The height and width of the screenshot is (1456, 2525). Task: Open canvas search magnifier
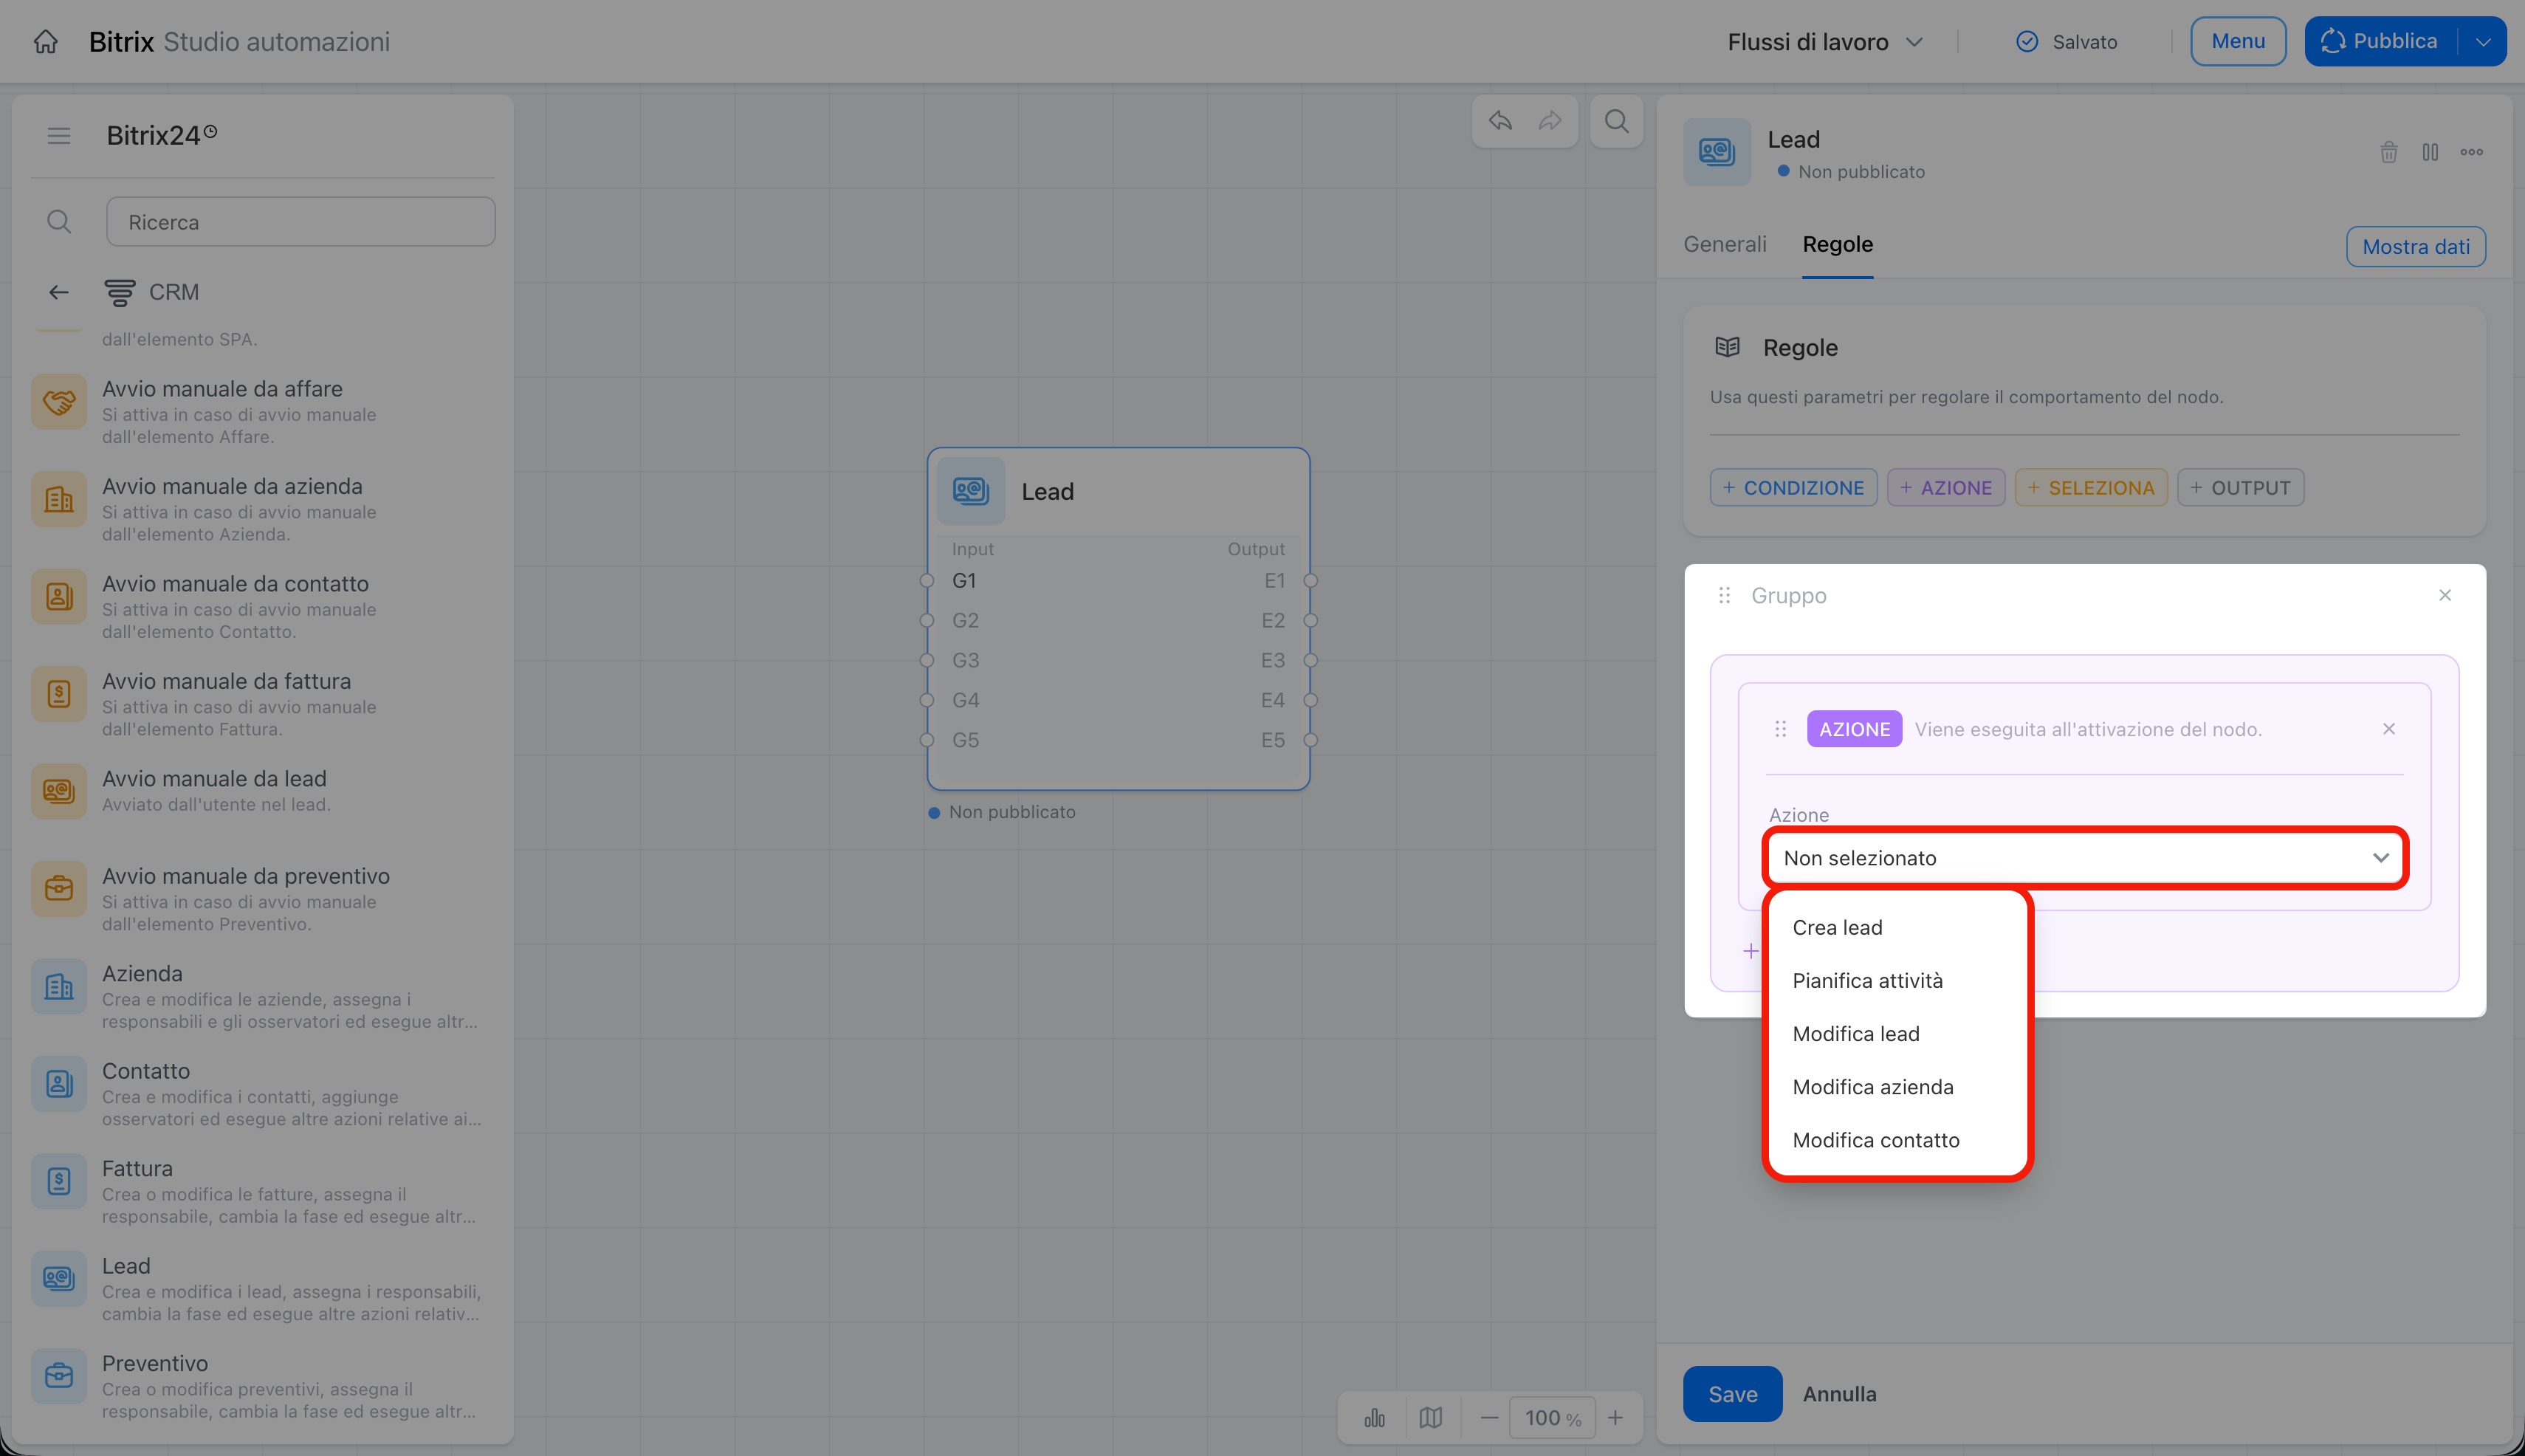point(1616,121)
